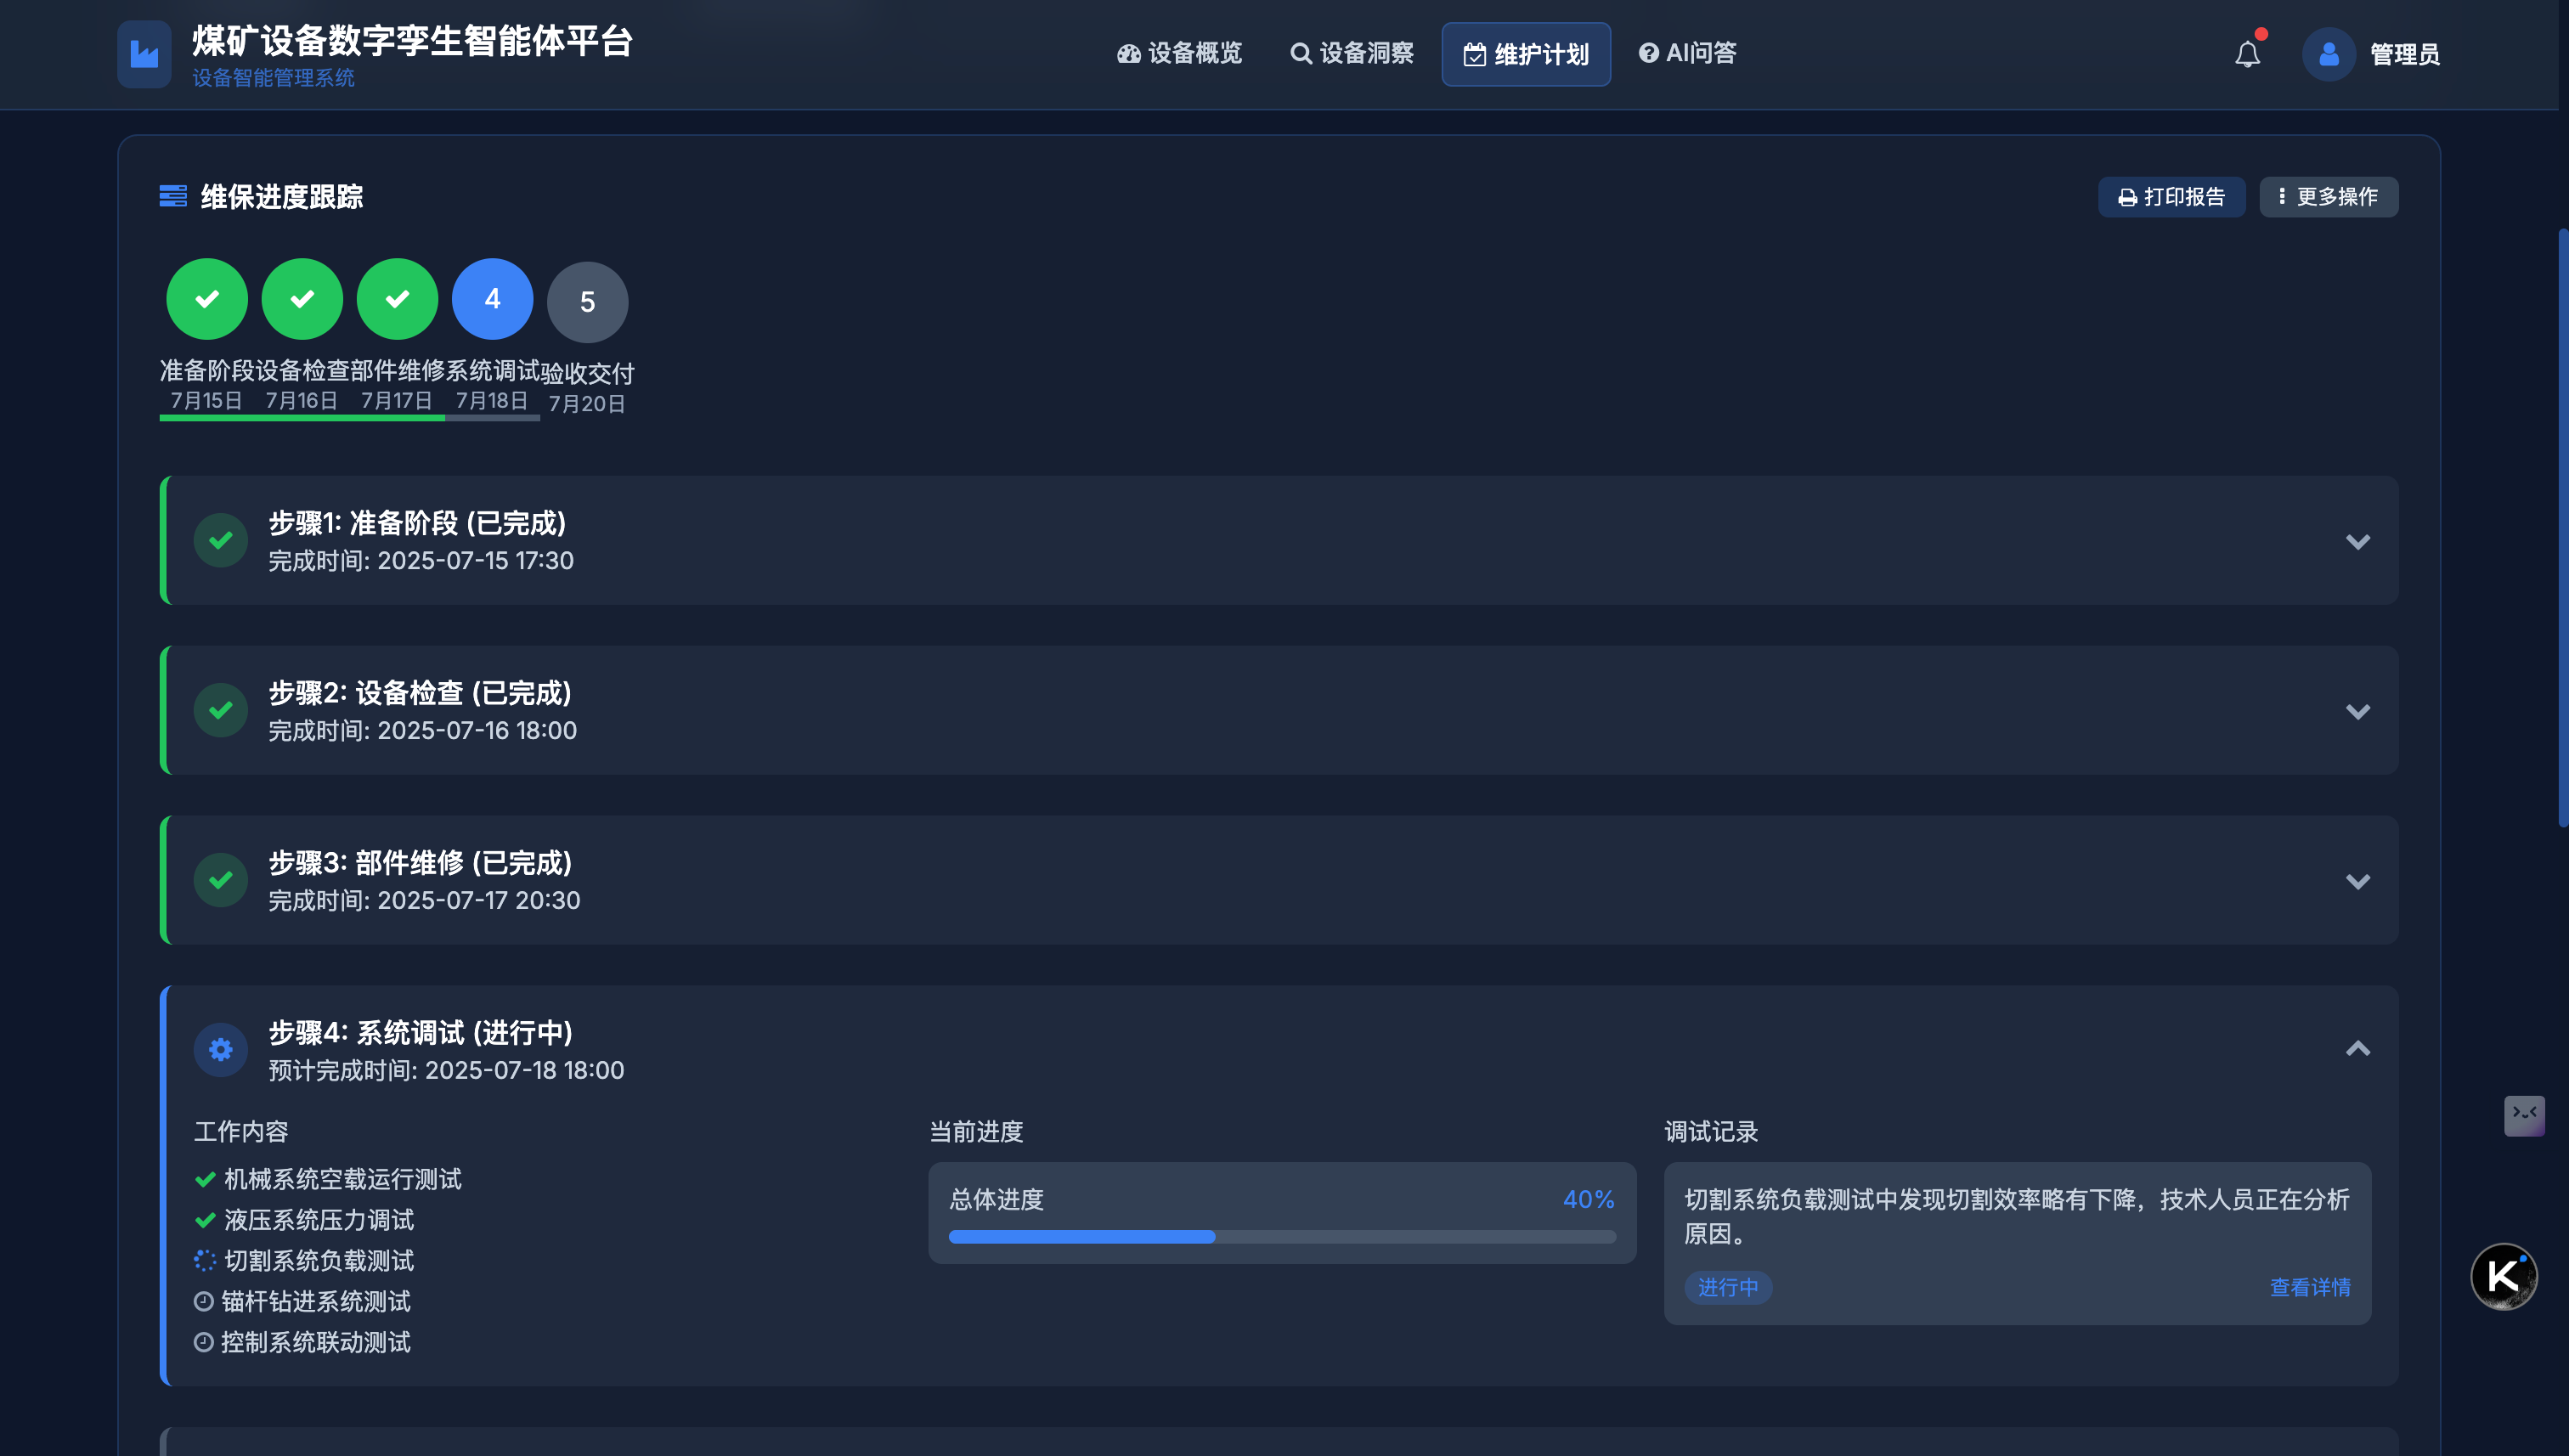This screenshot has height=1456, width=2569.
Task: Click the step timeline progress line
Action: (350, 418)
